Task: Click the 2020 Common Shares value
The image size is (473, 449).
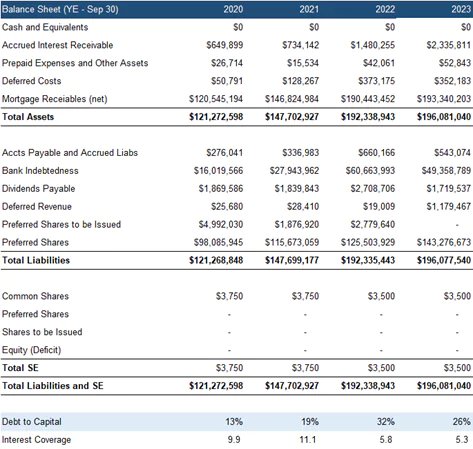Action: tap(229, 296)
